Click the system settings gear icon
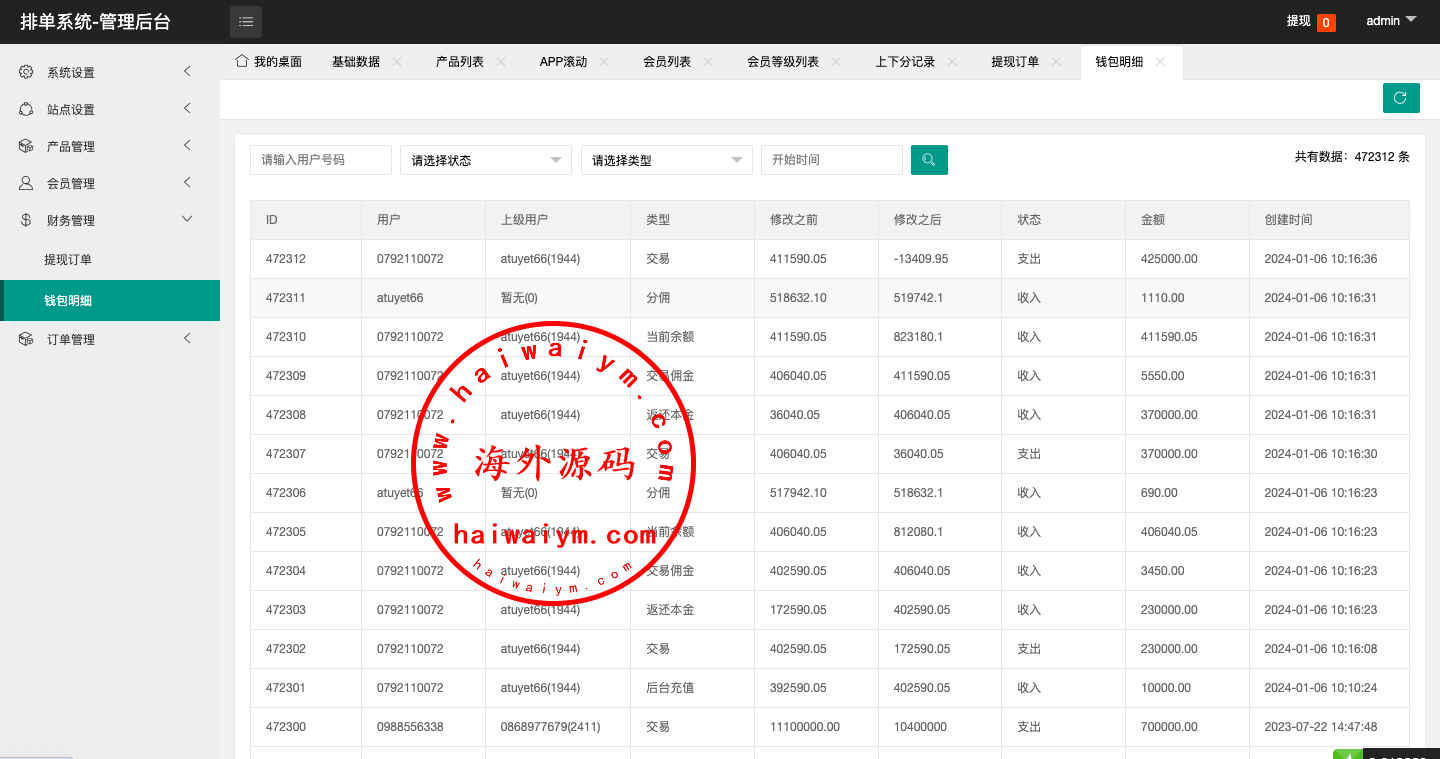Screen dimensions: 1440x759 [26, 72]
